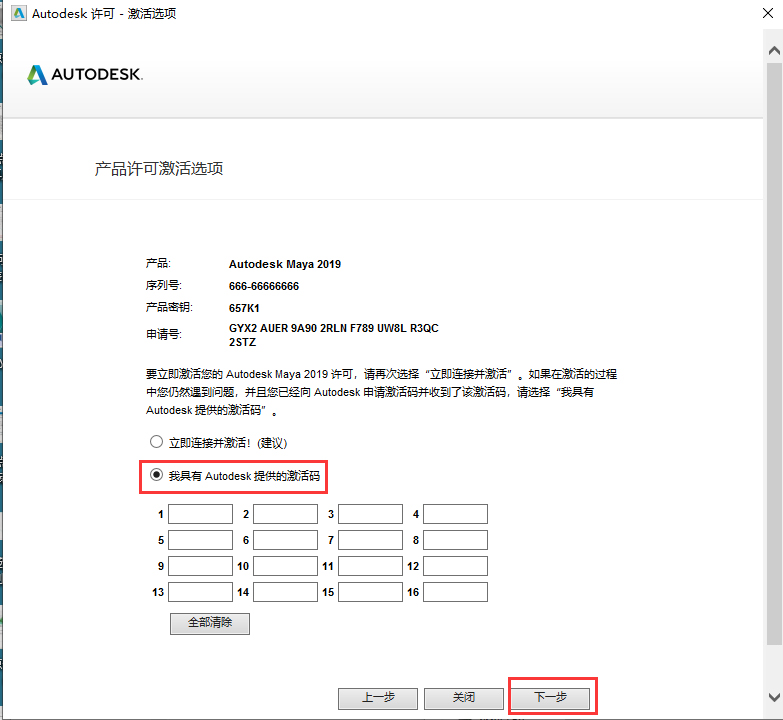Click activation code field 15
This screenshot has width=783, height=720.
click(x=370, y=592)
